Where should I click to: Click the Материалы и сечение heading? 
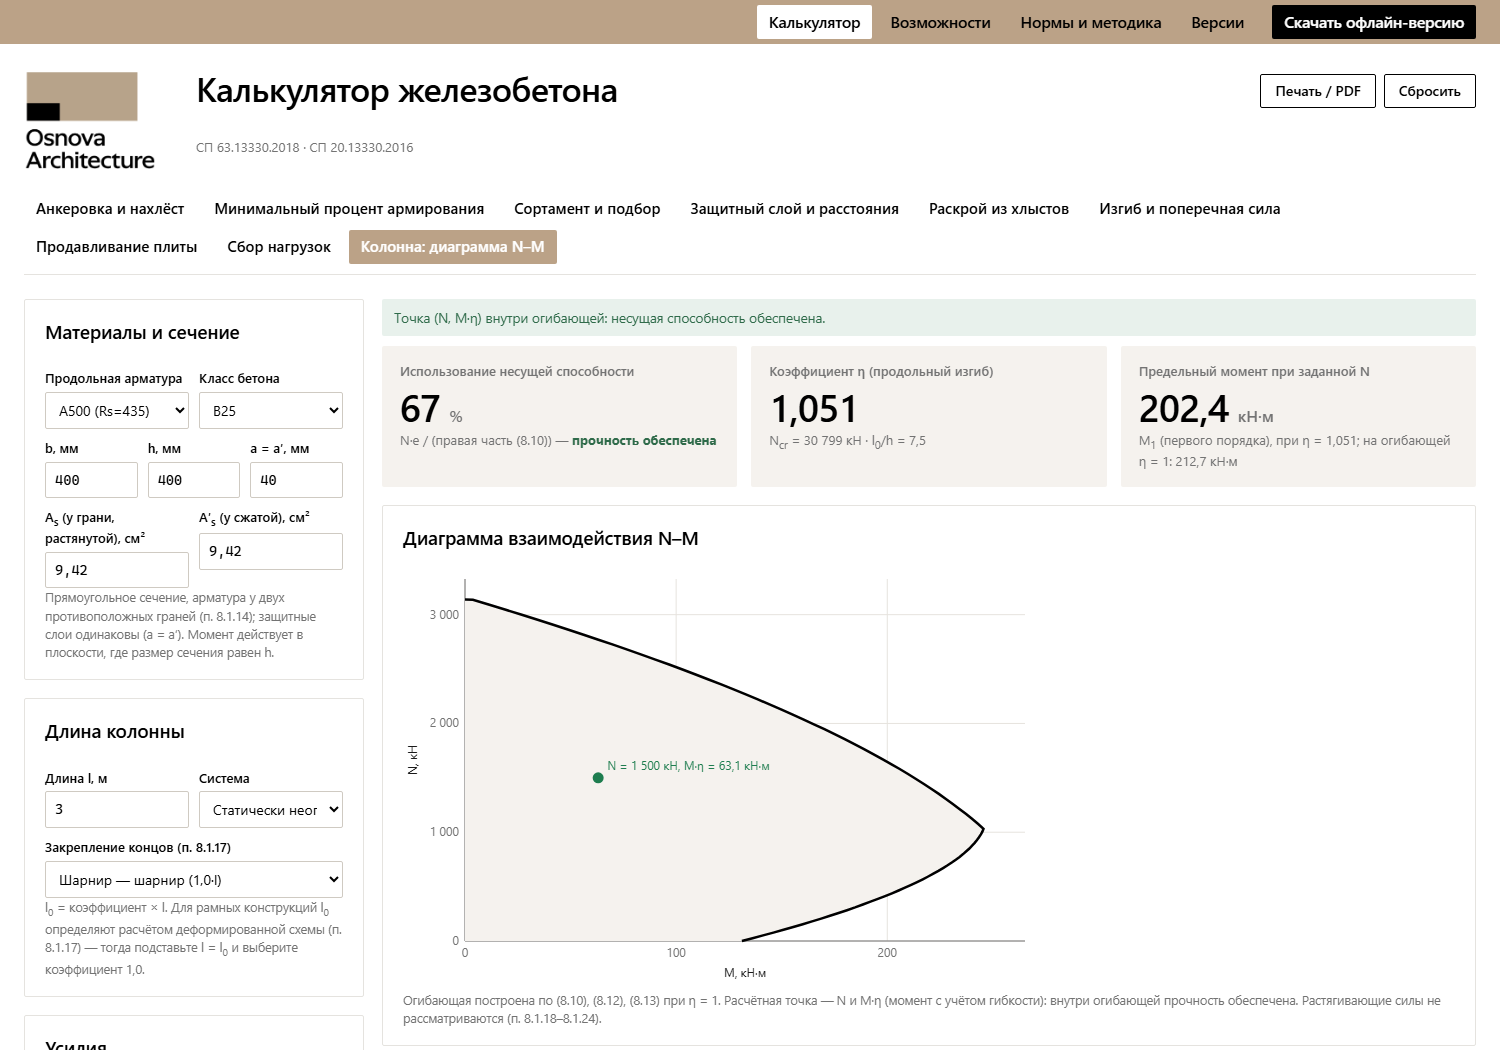pos(142,333)
